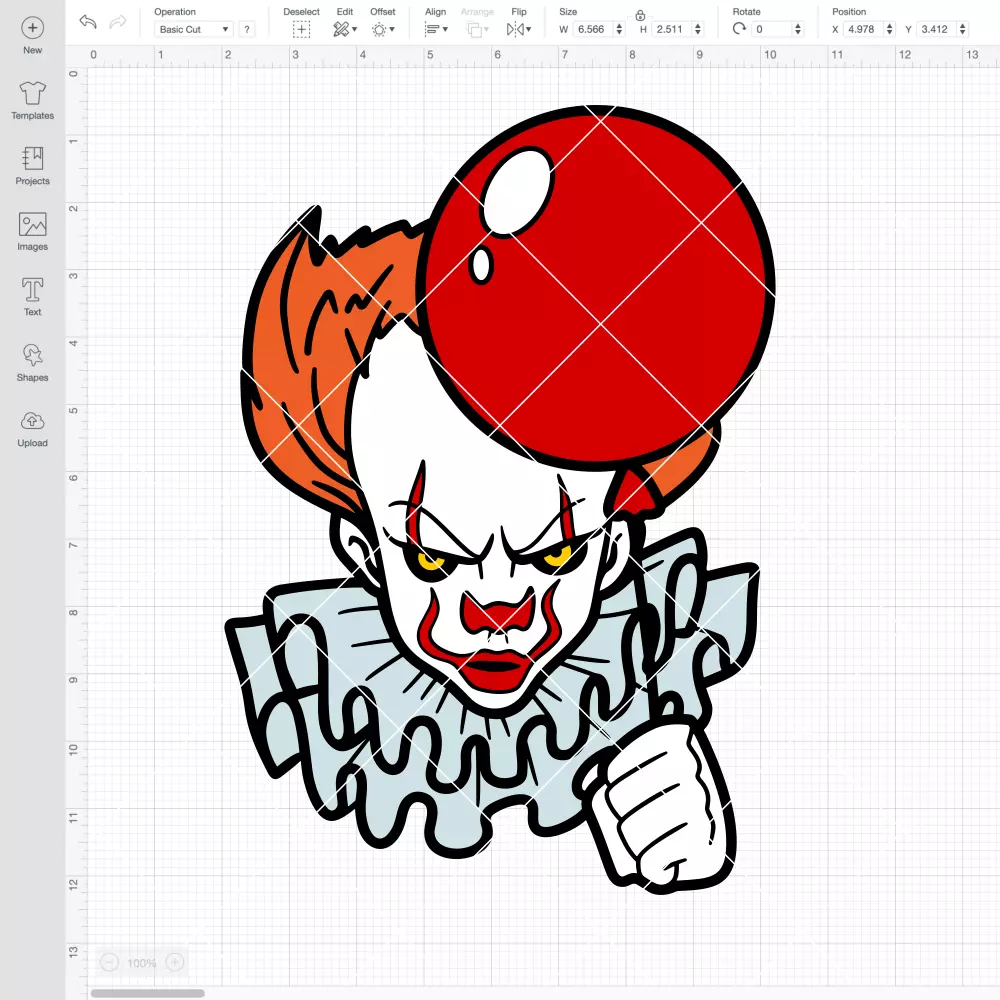Open the Upload panel
This screenshot has height=1000, width=1000.
[x=33, y=429]
